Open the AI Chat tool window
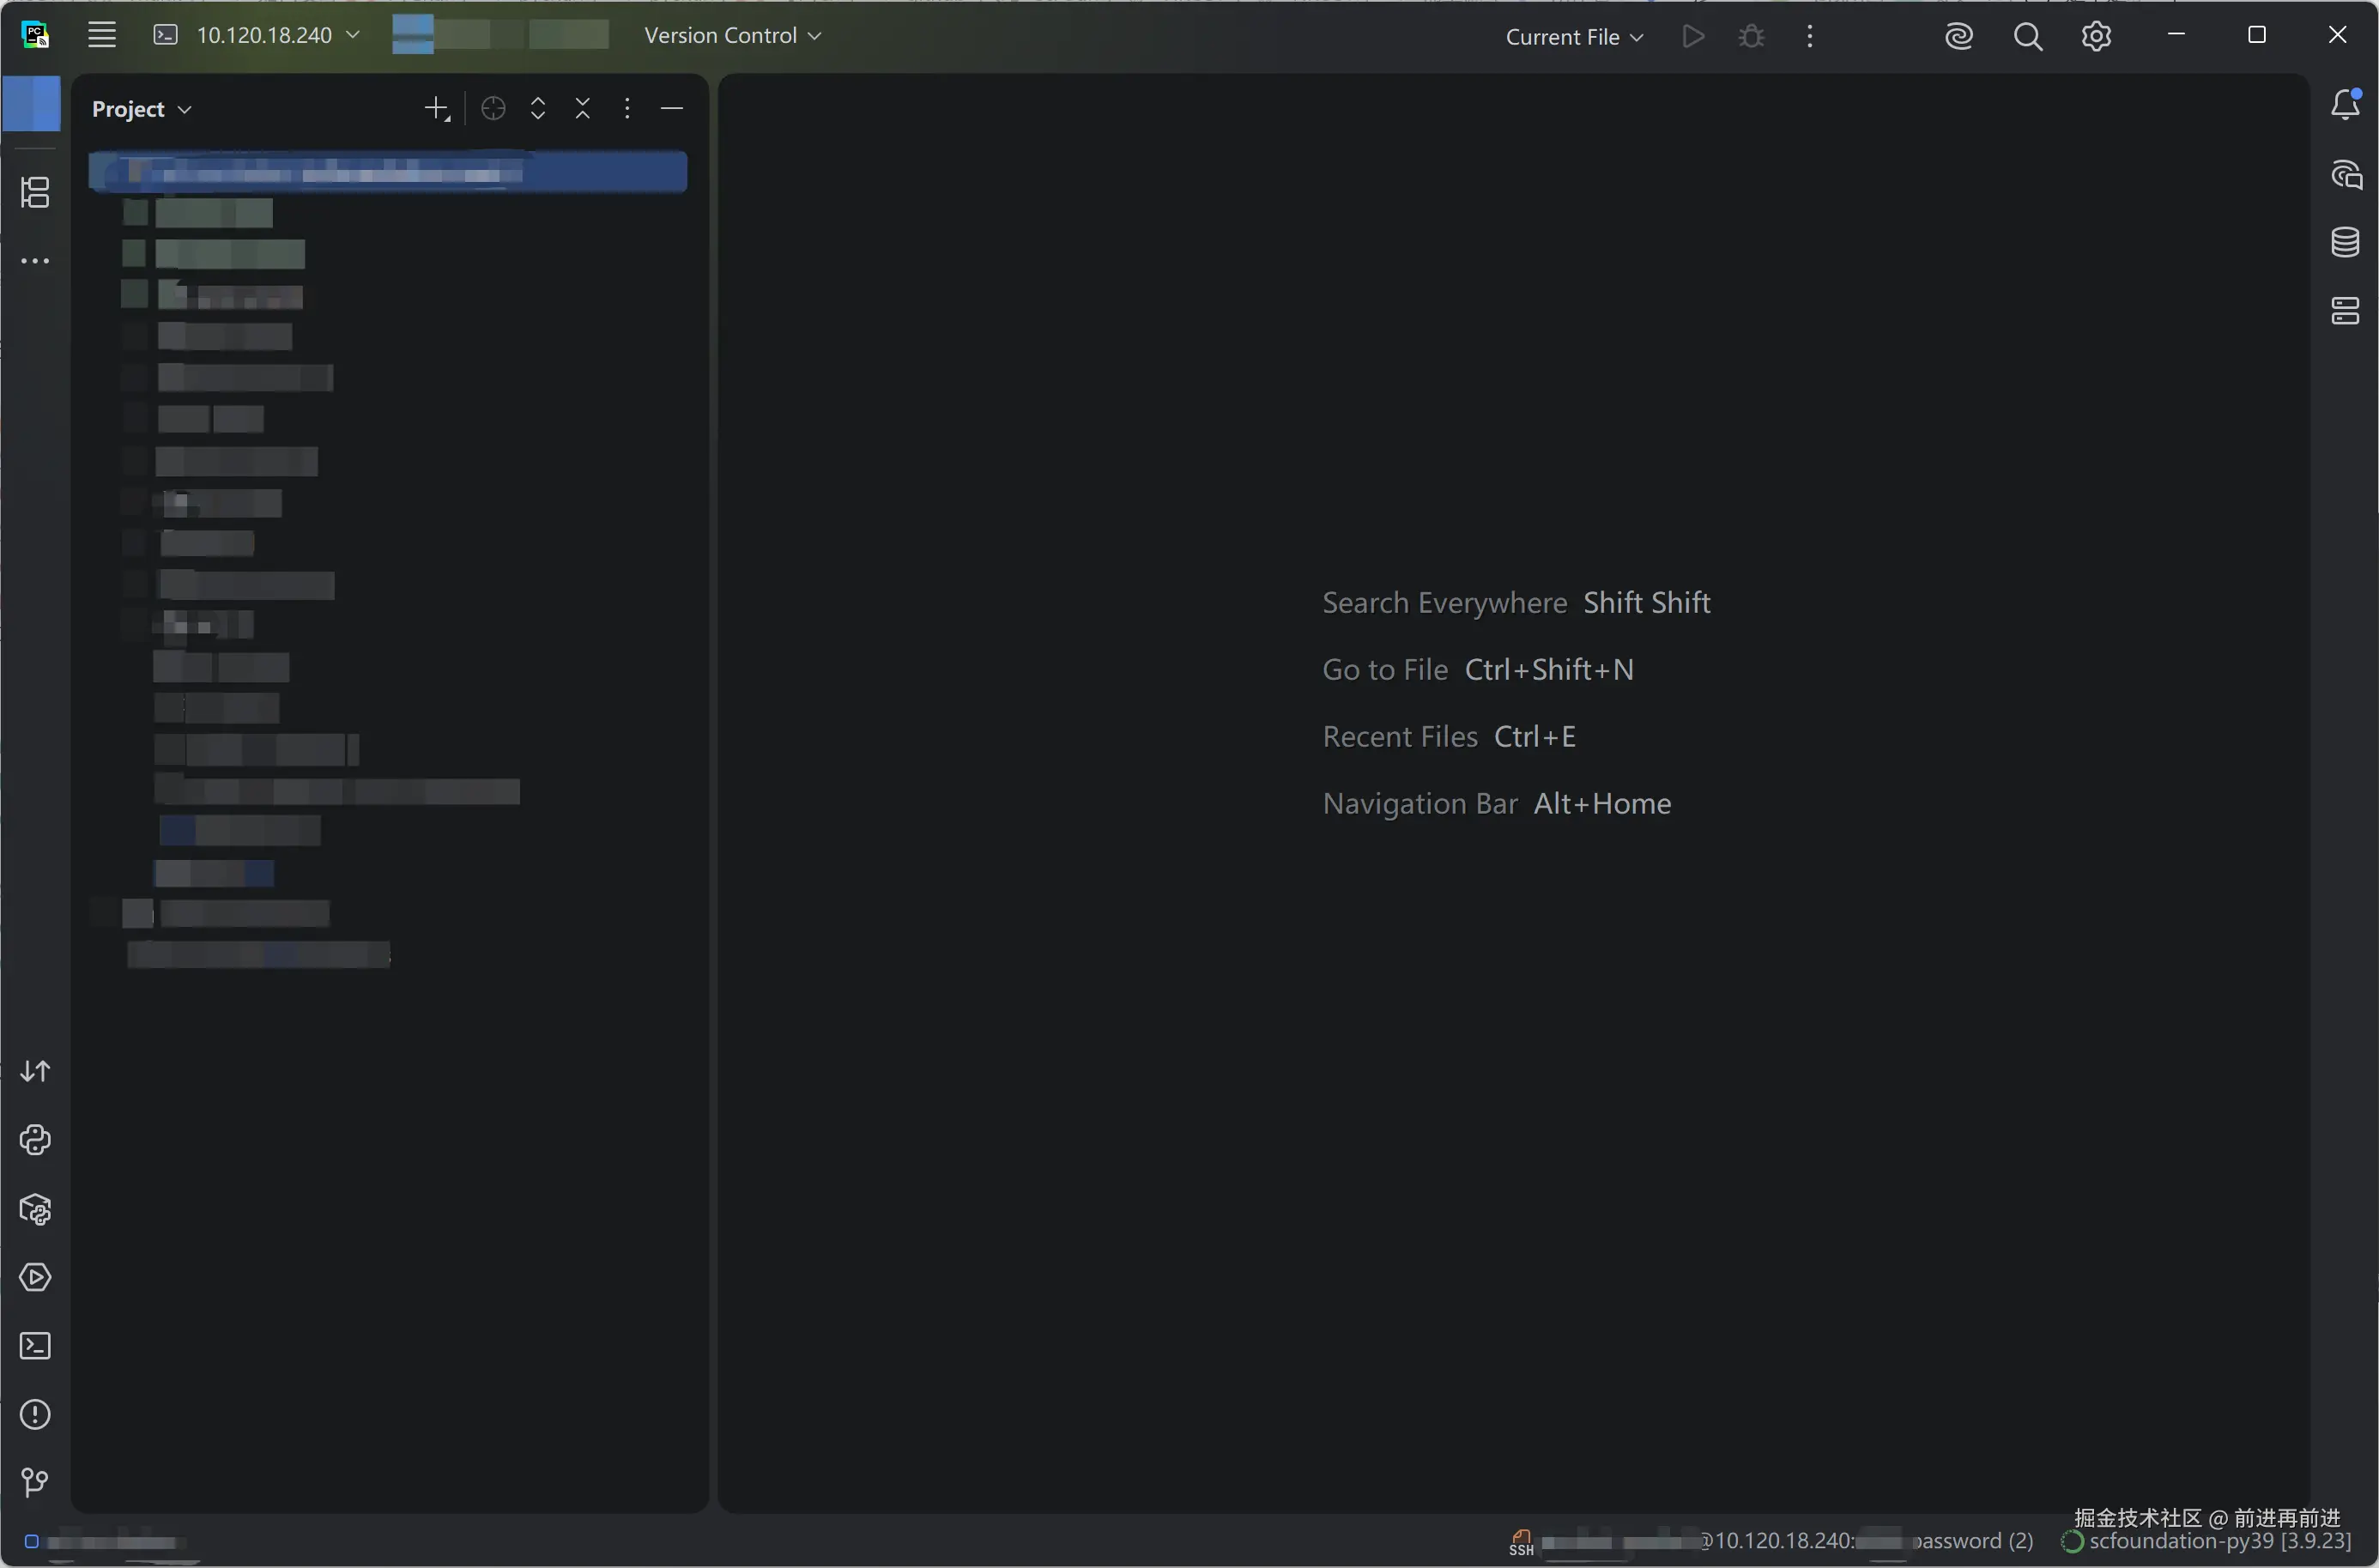Screen dimensions: 2379x1568 coord(2345,174)
